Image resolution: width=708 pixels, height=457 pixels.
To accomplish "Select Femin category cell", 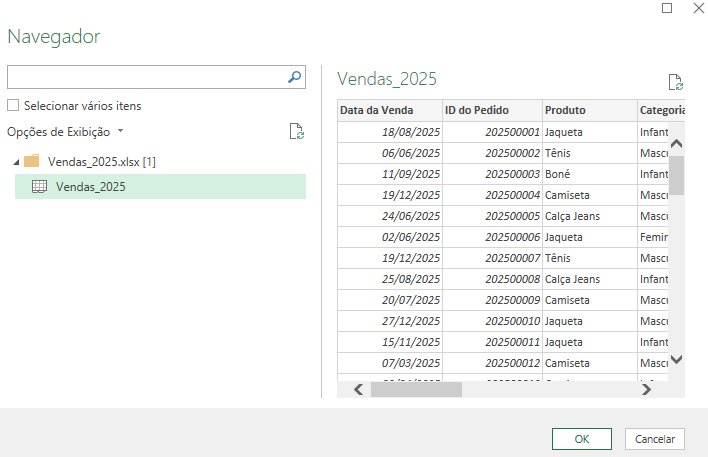I will pyautogui.click(x=653, y=237).
